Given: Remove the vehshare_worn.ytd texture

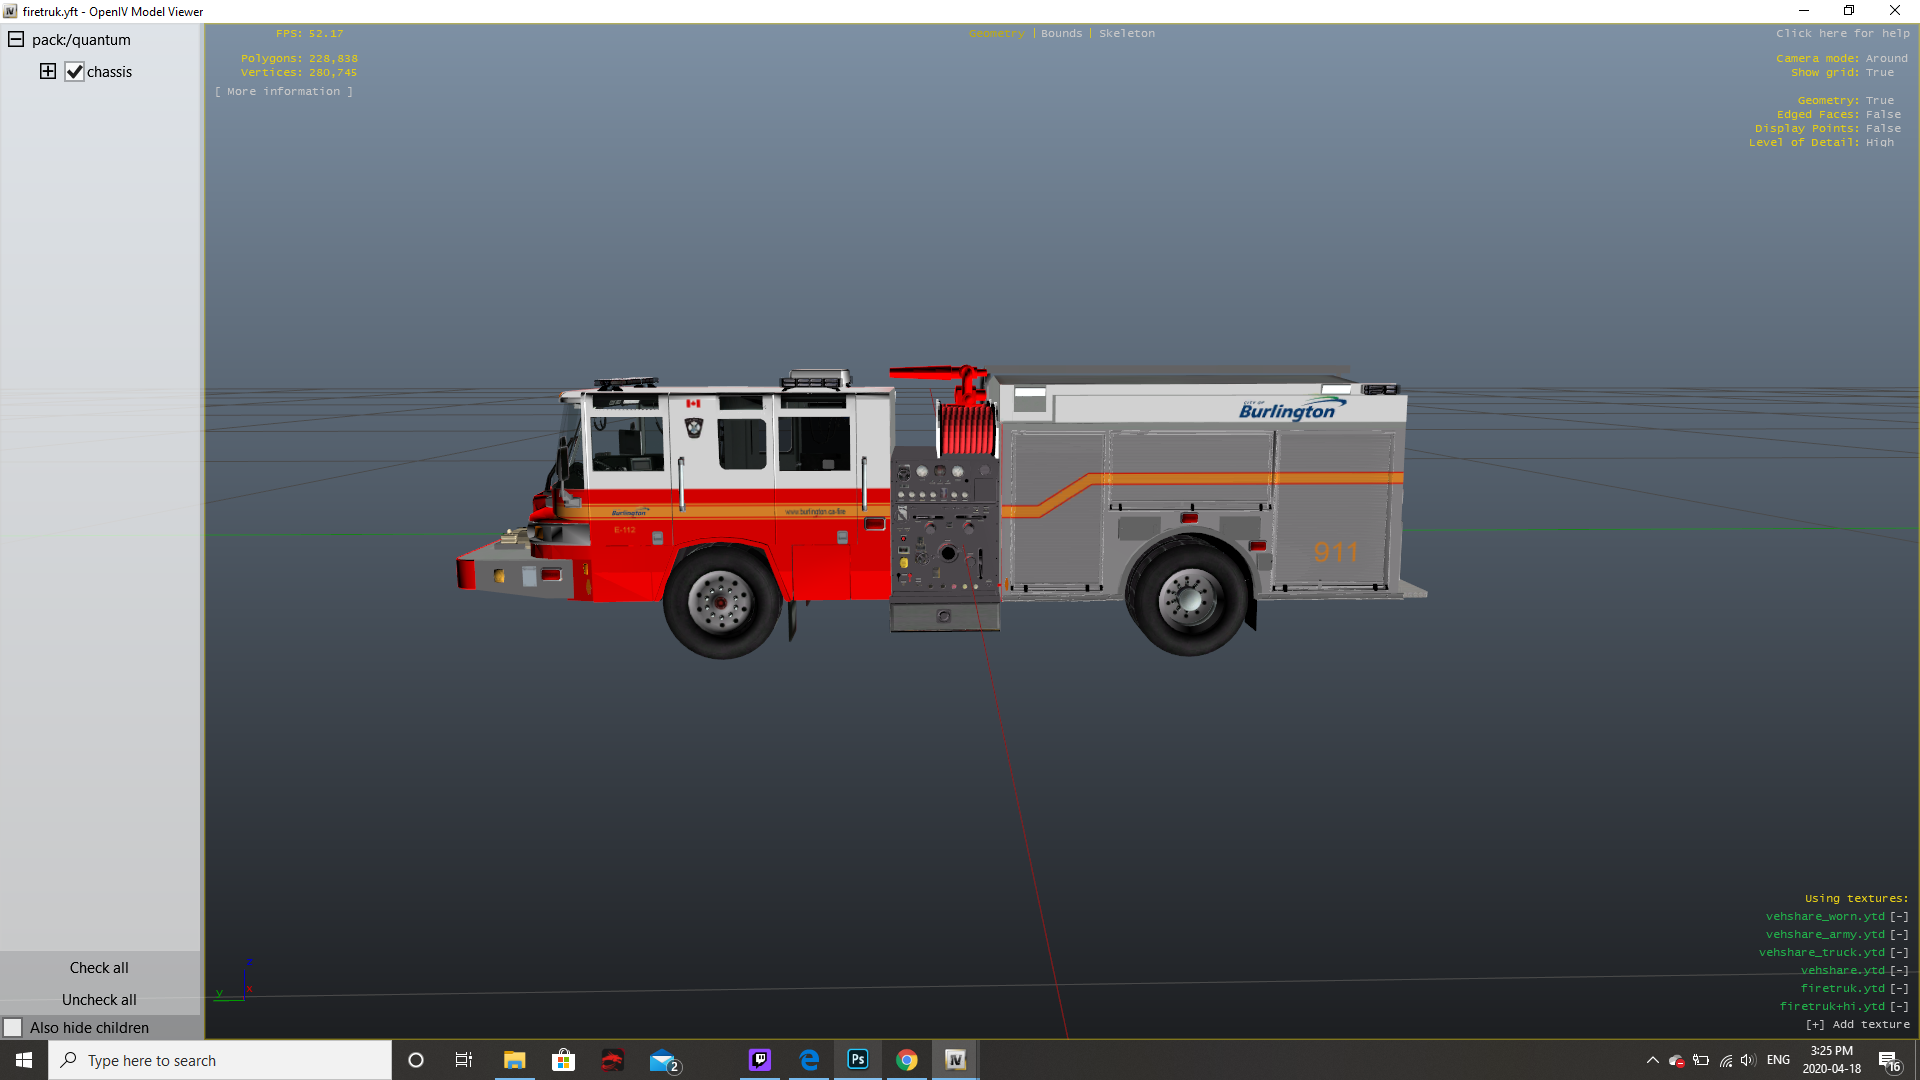Looking at the screenshot, I should coord(1899,916).
